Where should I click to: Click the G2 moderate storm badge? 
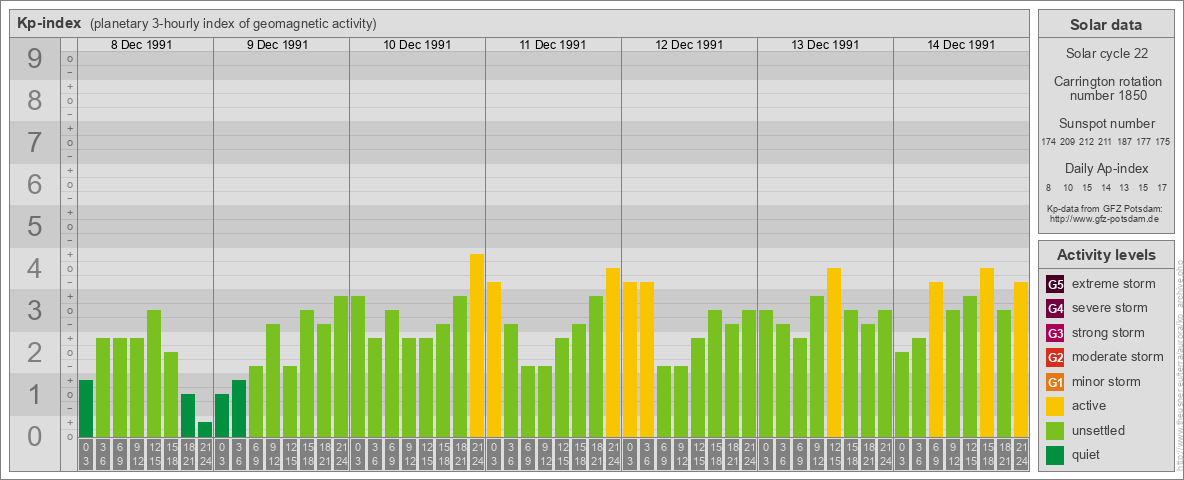tap(1055, 357)
